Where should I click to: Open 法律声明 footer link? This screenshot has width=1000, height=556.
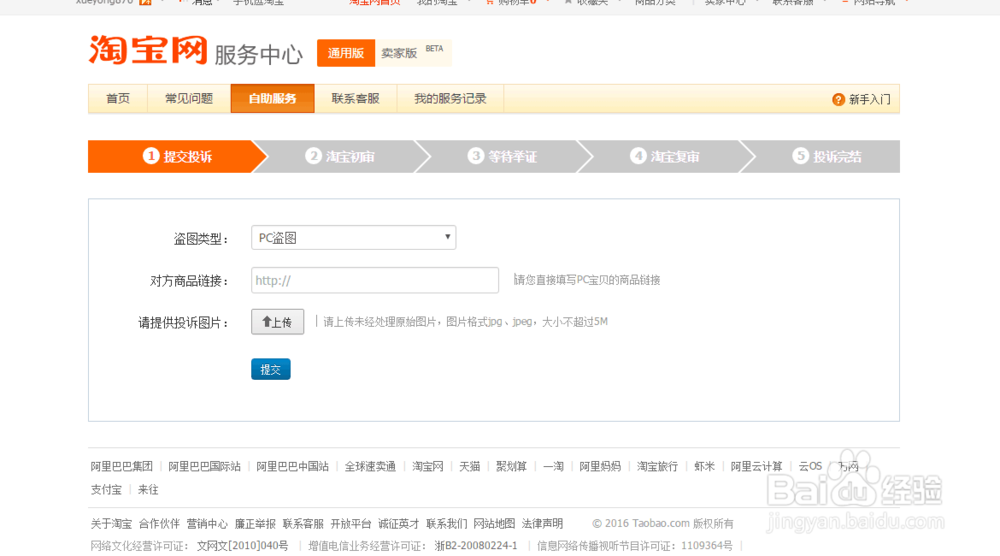[542, 524]
